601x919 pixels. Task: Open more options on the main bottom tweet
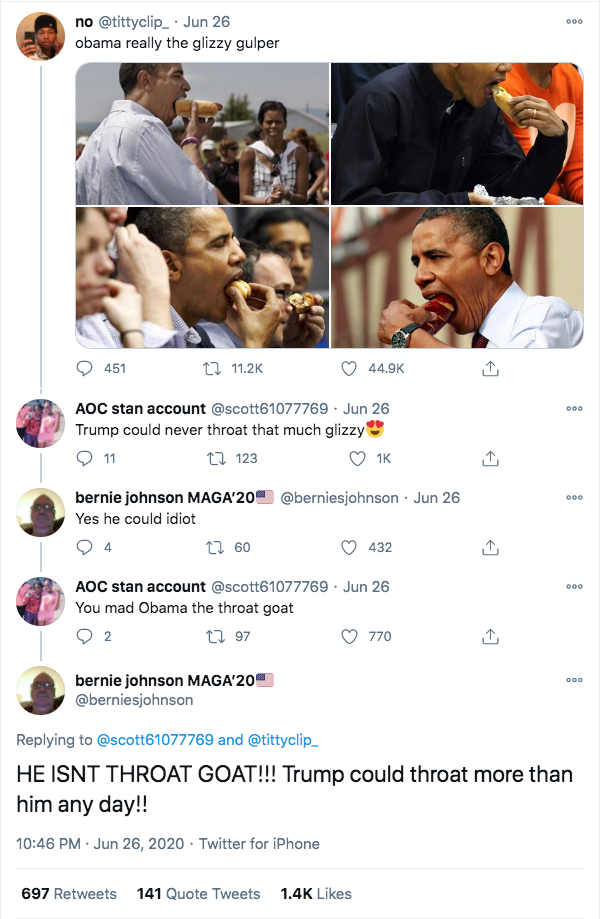575,680
